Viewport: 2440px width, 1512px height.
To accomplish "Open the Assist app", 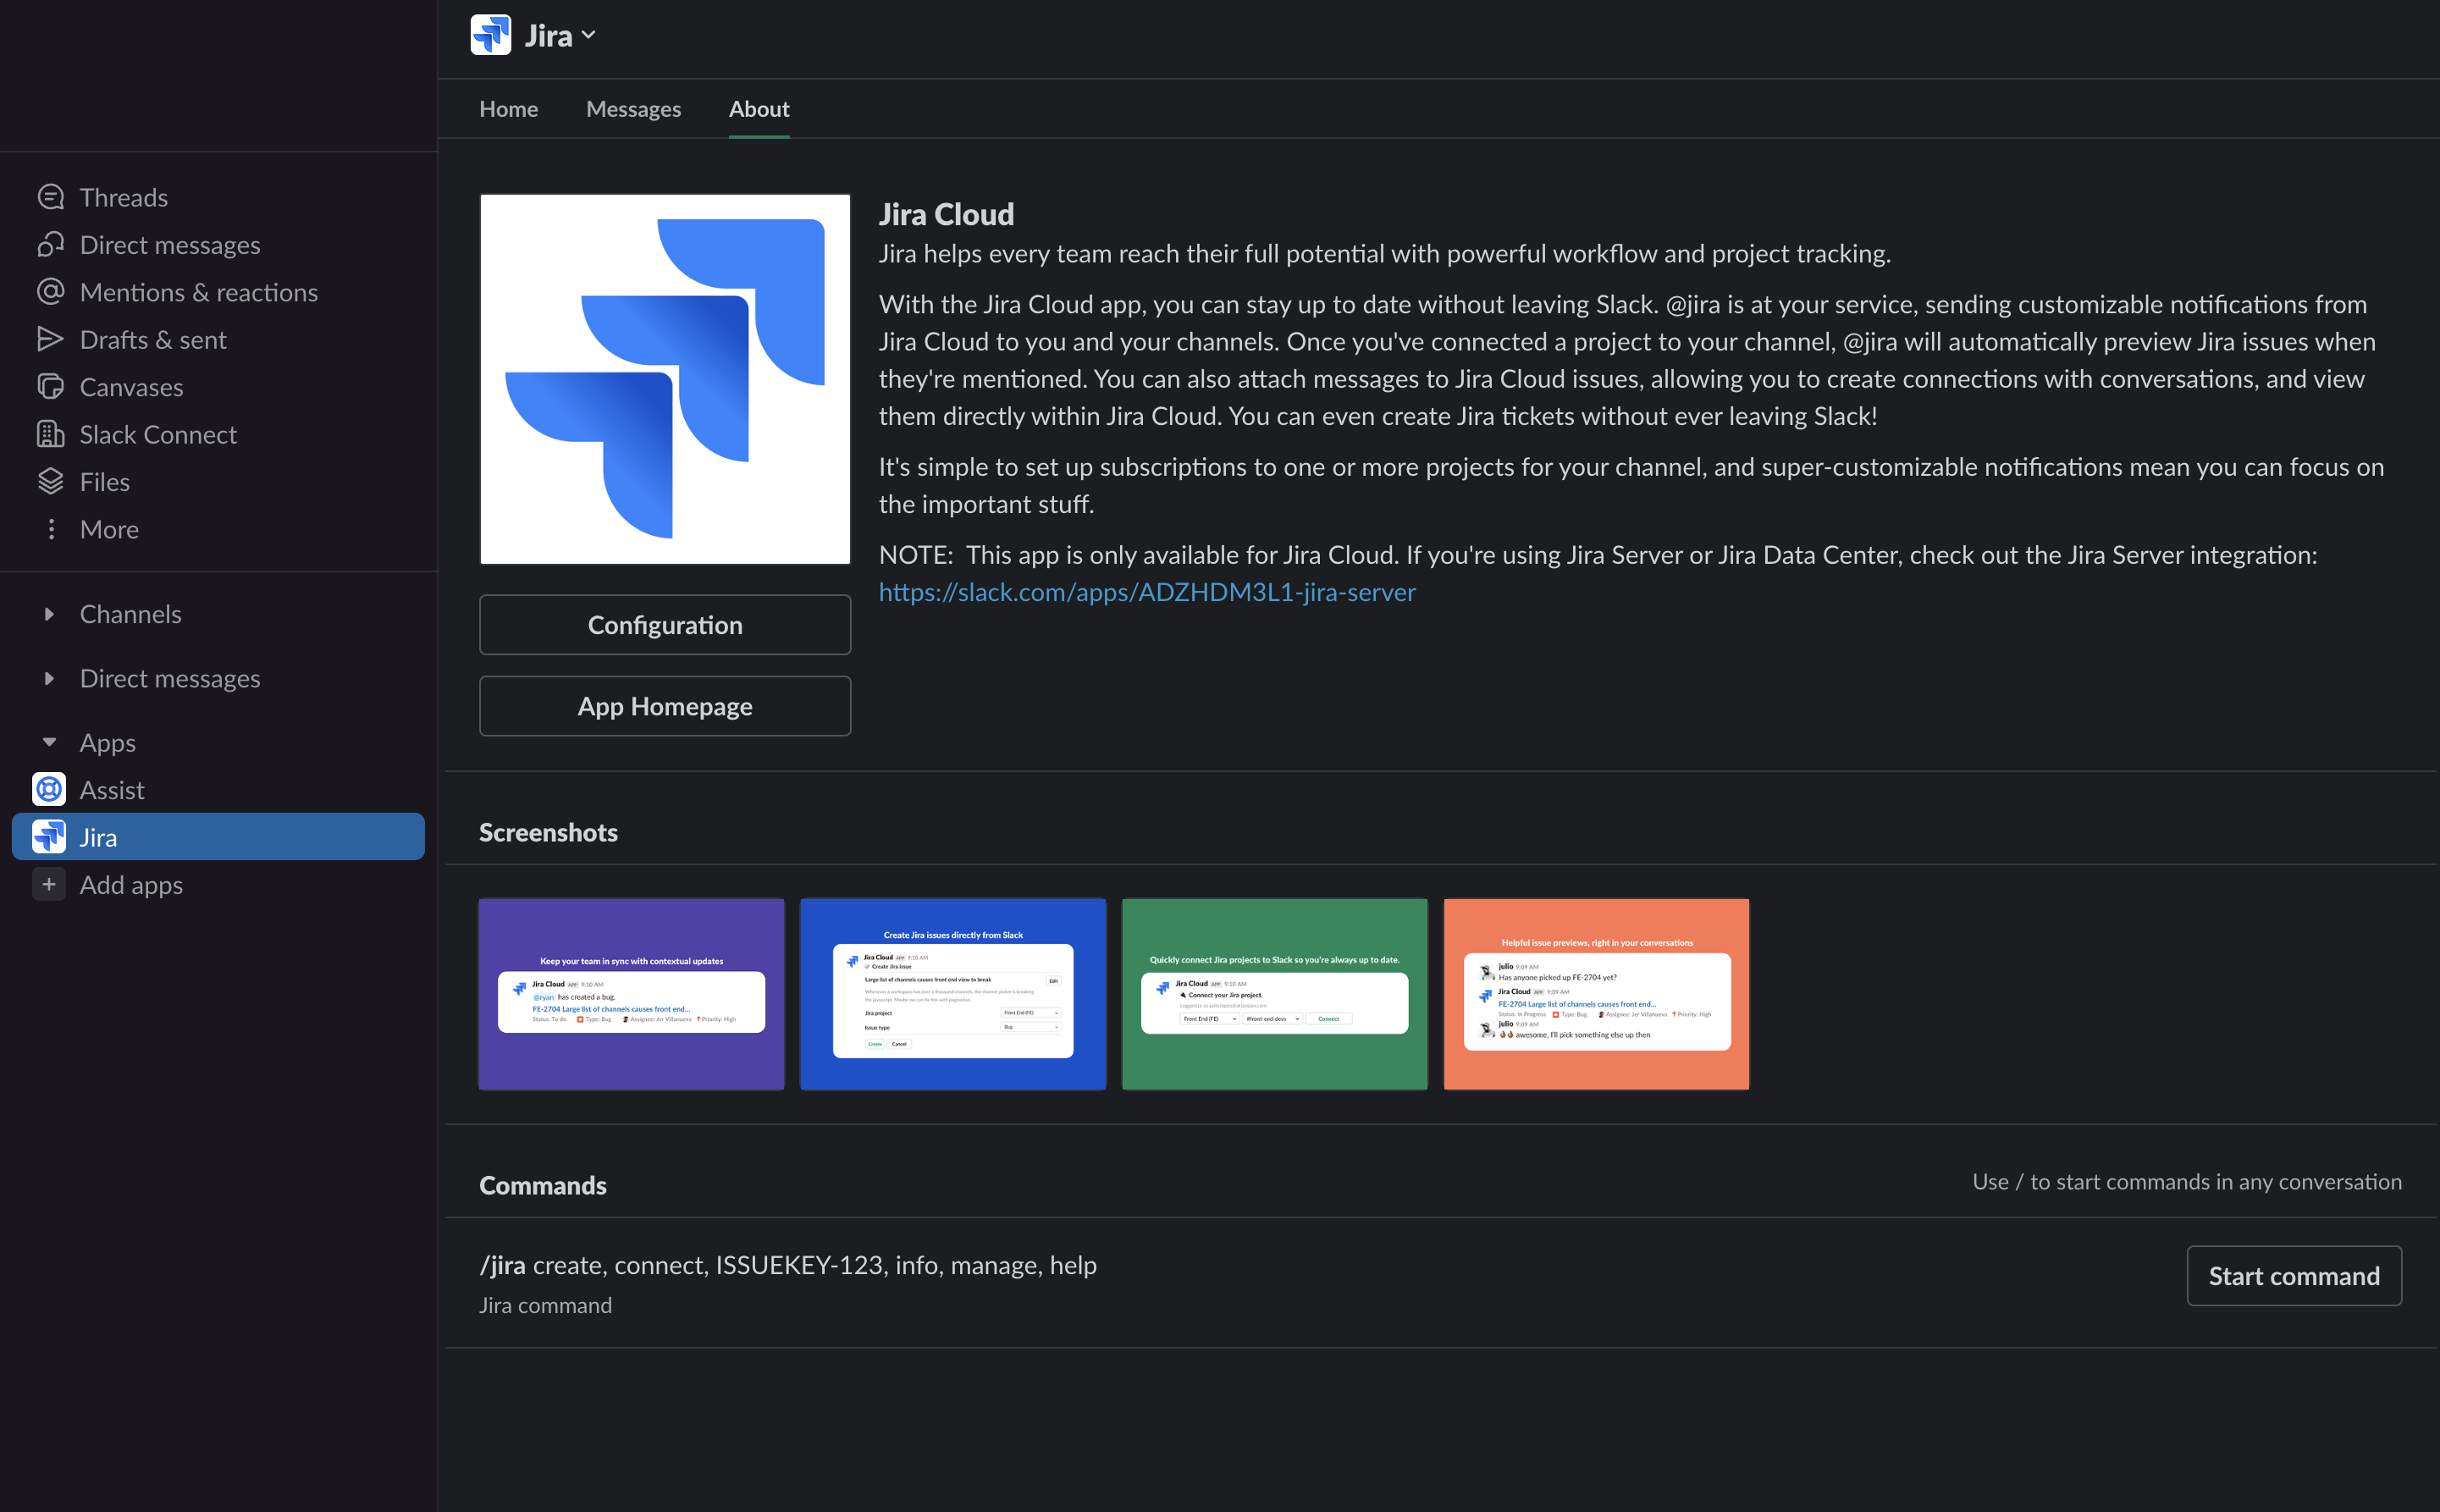I will 112,789.
